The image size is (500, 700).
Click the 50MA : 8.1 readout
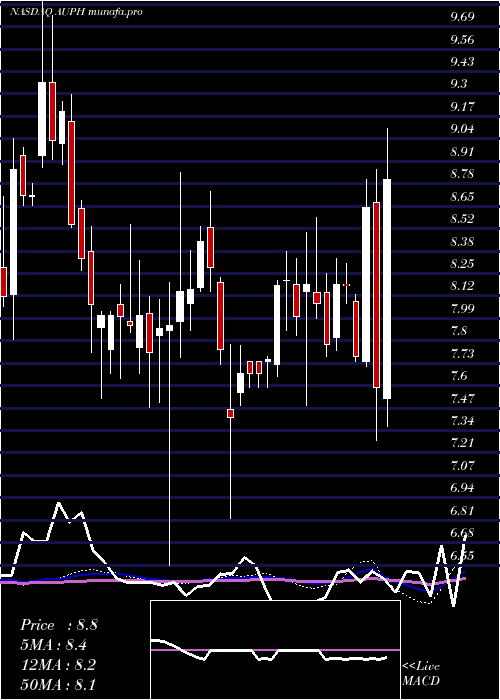[58, 684]
